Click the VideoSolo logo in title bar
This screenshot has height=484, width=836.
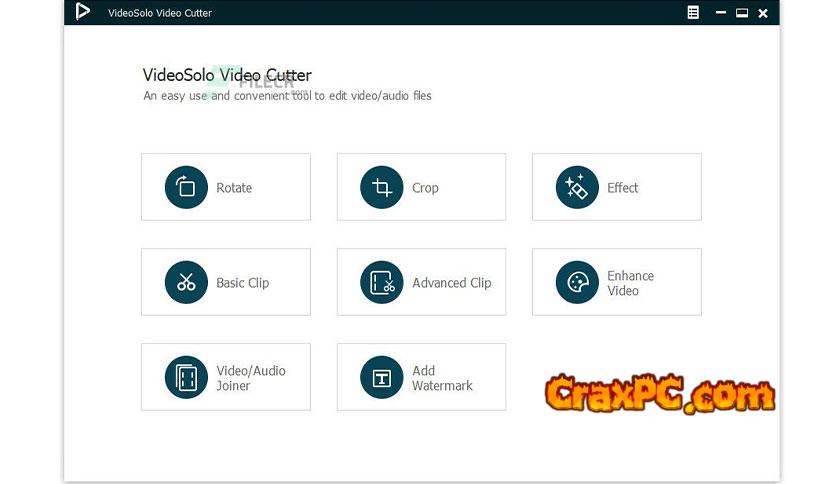point(83,11)
